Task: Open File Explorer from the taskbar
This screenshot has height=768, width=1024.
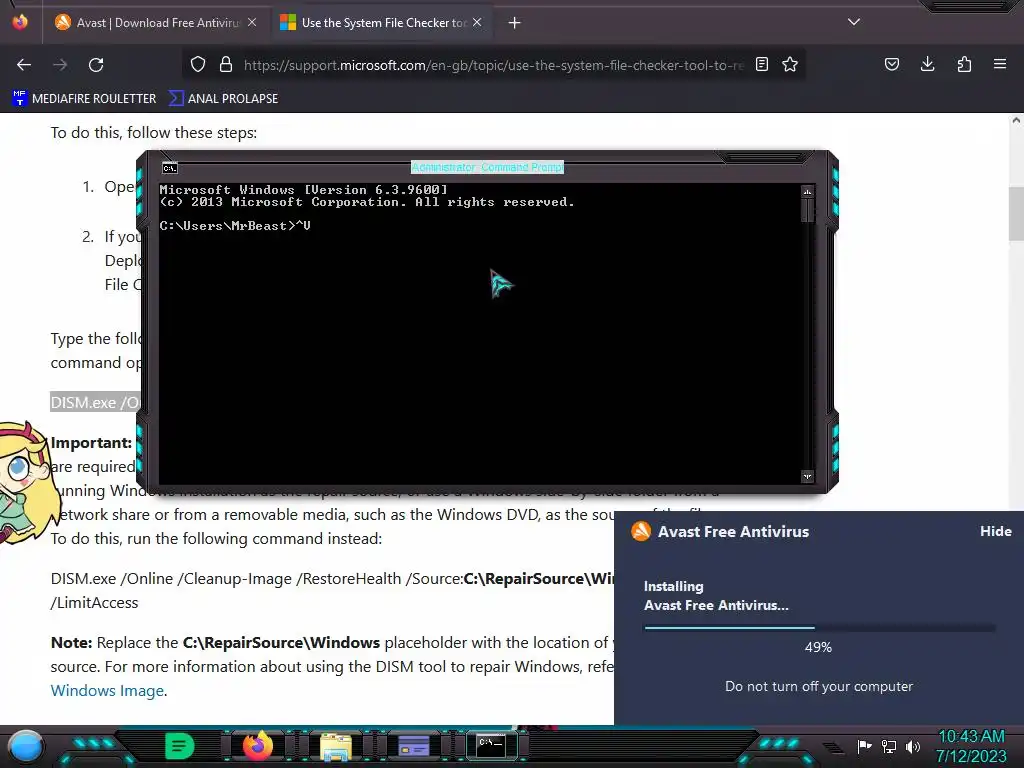Action: click(336, 747)
